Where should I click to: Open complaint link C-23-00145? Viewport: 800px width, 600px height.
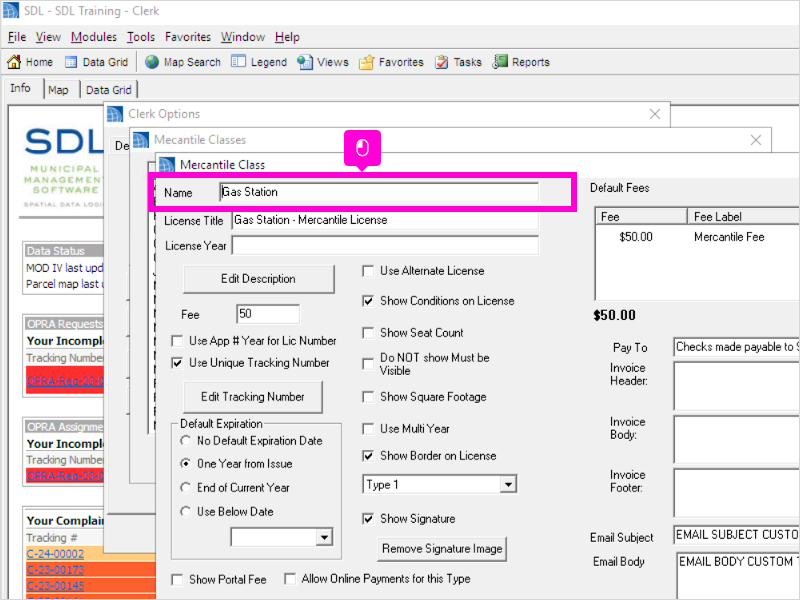pyautogui.click(x=55, y=586)
